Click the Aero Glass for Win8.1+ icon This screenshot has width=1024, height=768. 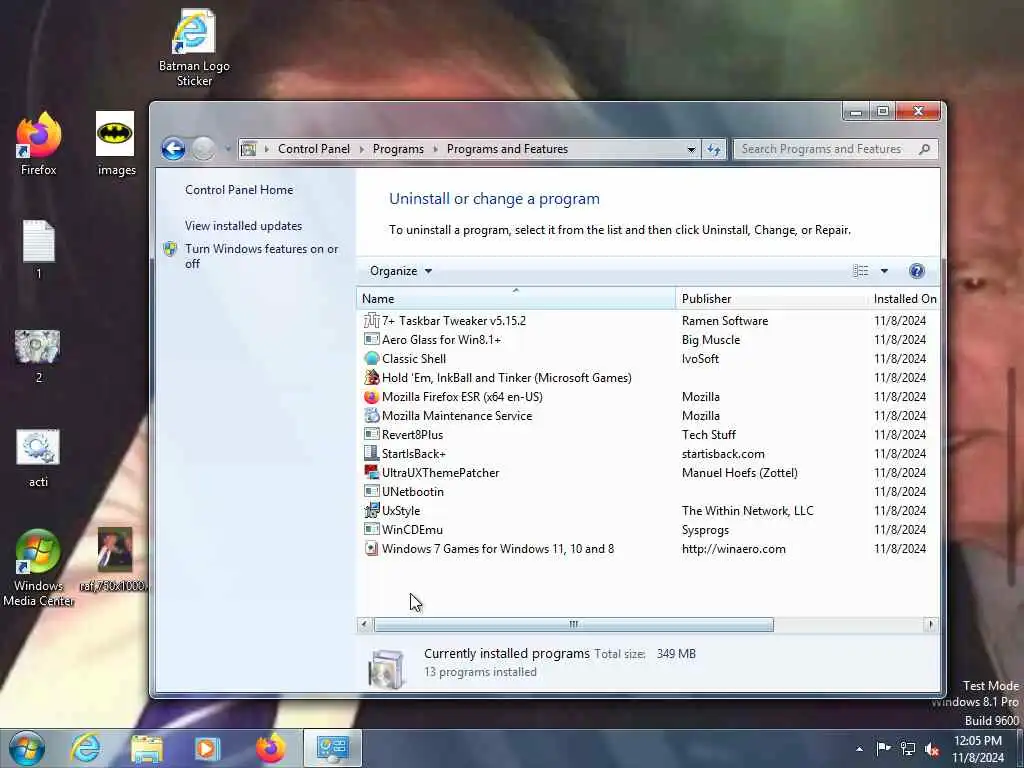click(x=372, y=340)
